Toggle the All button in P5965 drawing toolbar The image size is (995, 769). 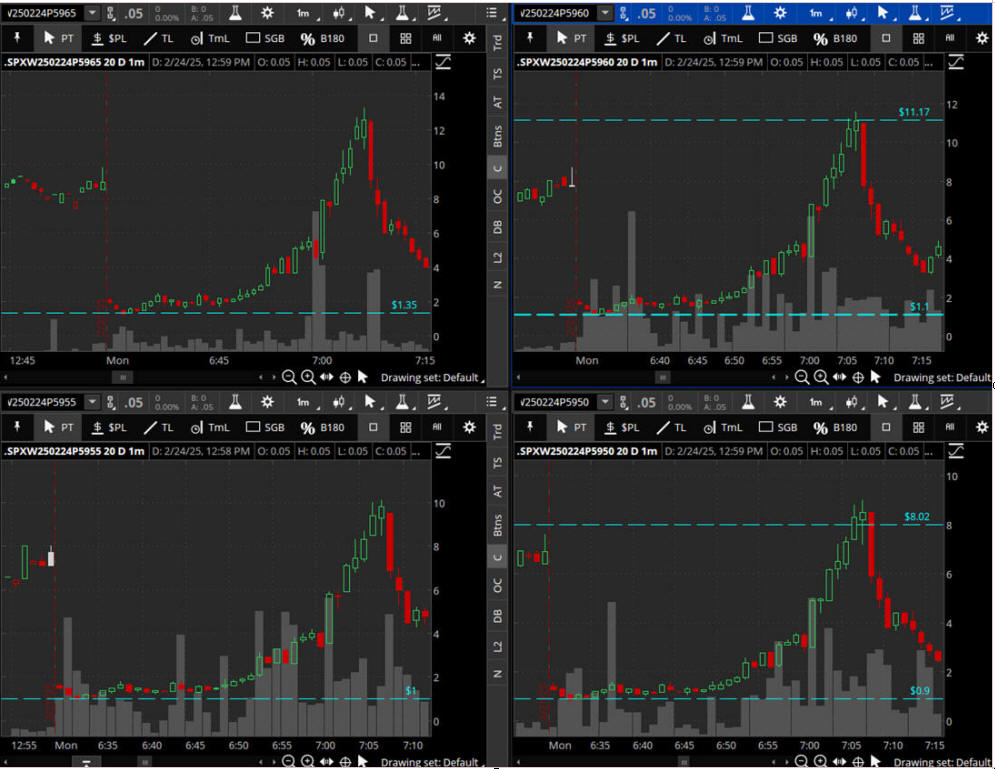point(437,38)
